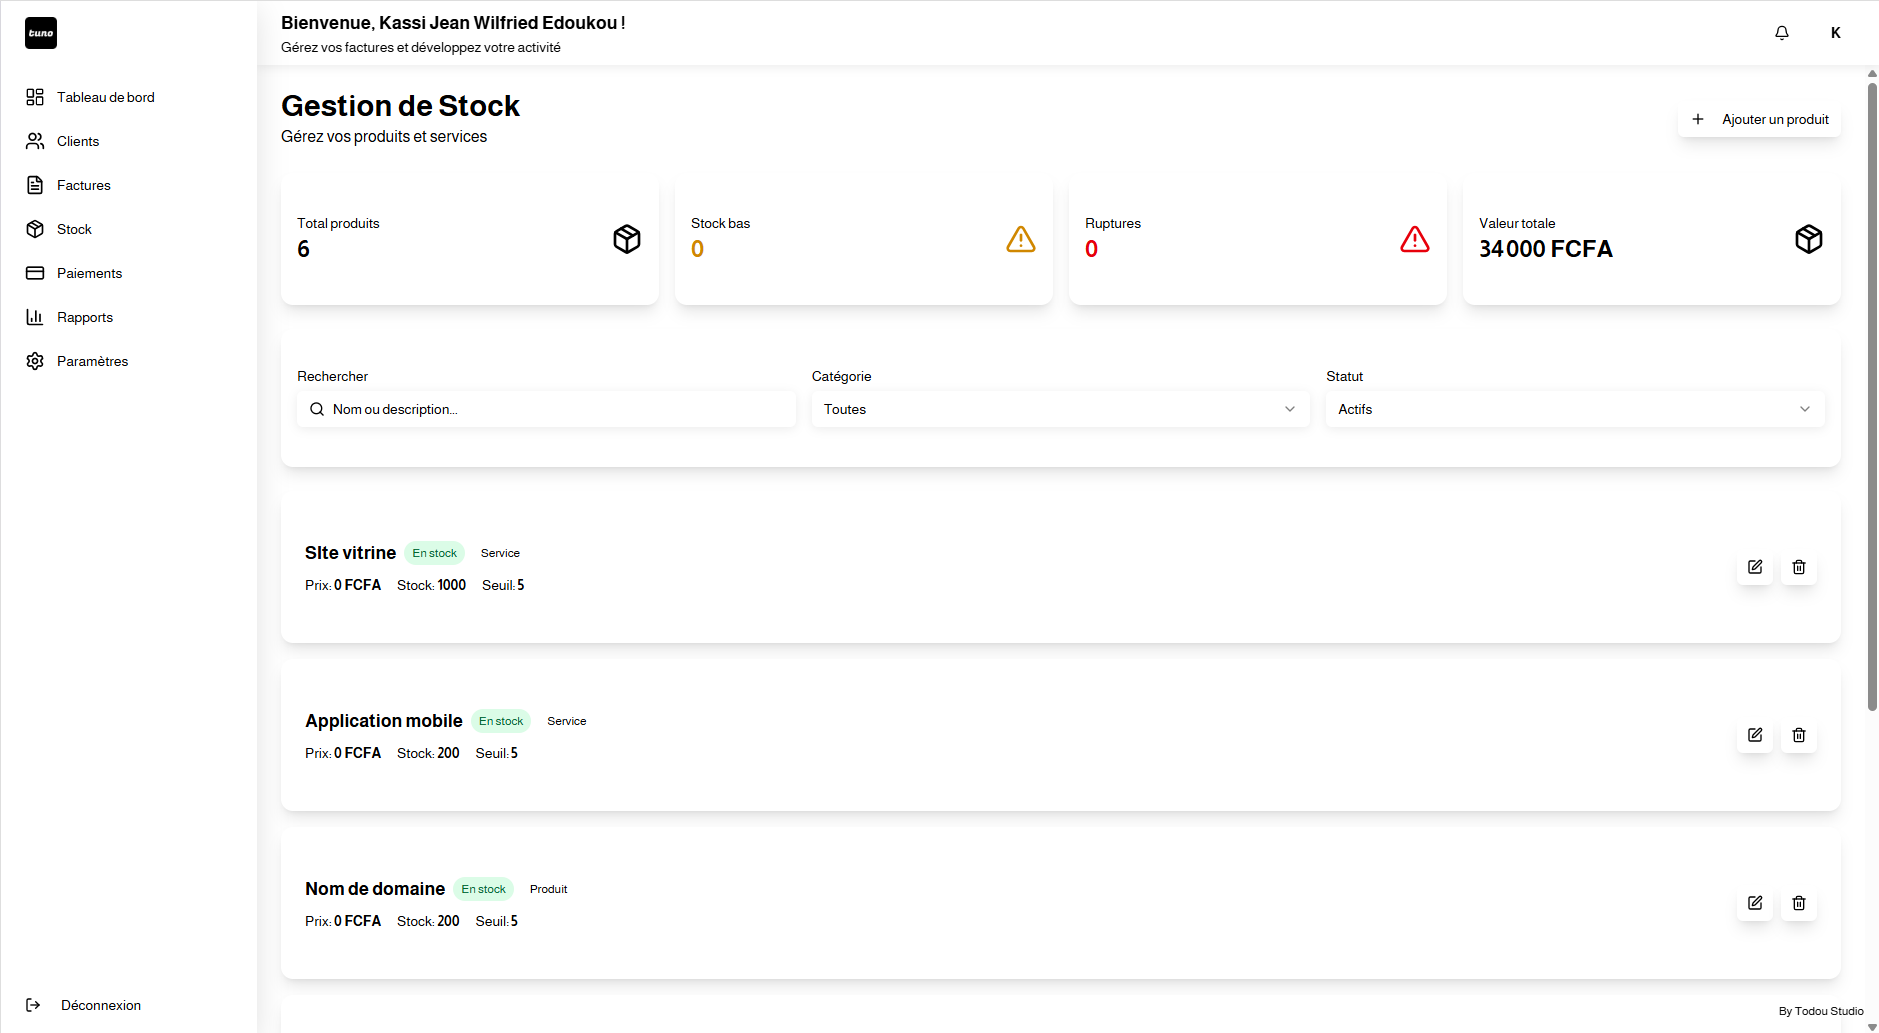Click the notification bell icon

[x=1781, y=32]
